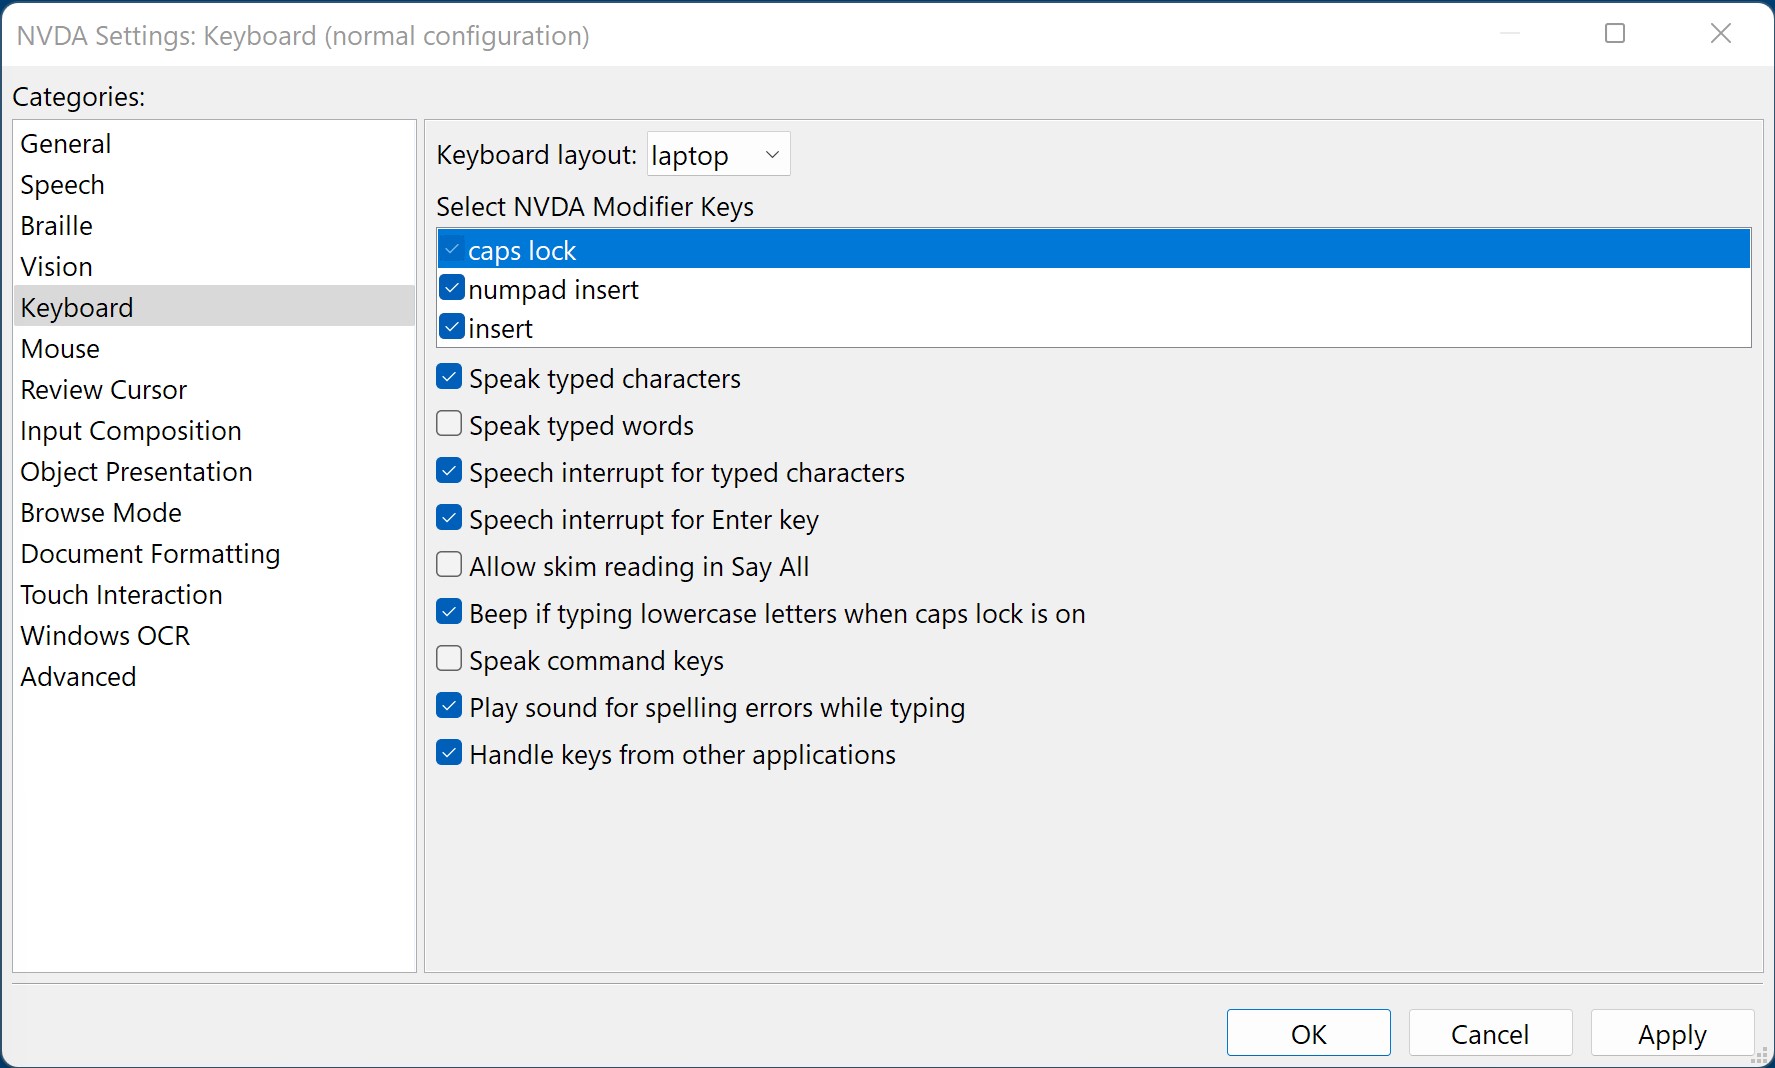Cancel the settings dialog

point(1489,1033)
